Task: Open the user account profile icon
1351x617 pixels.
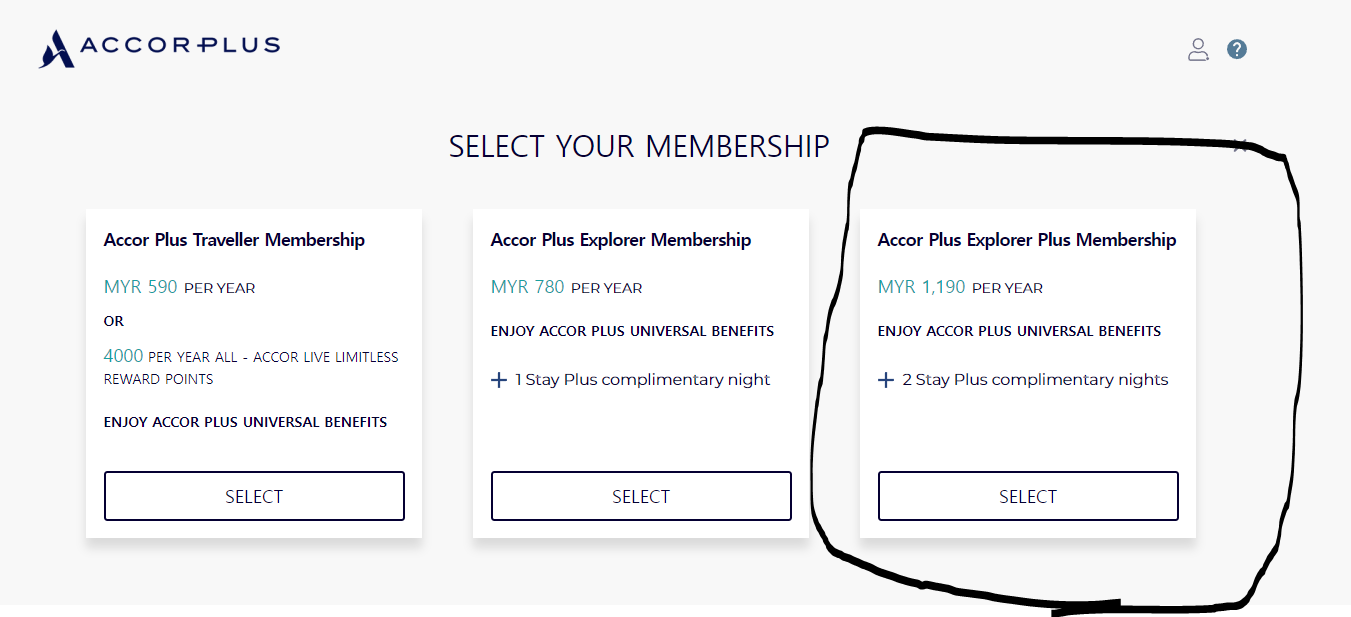Action: tap(1198, 49)
